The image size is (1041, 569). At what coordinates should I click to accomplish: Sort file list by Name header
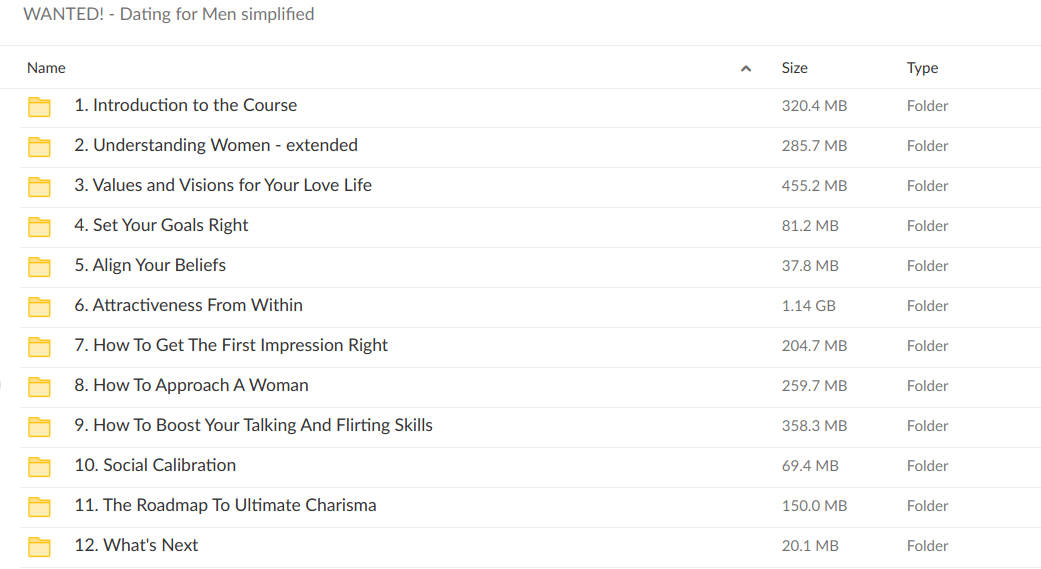pos(46,68)
